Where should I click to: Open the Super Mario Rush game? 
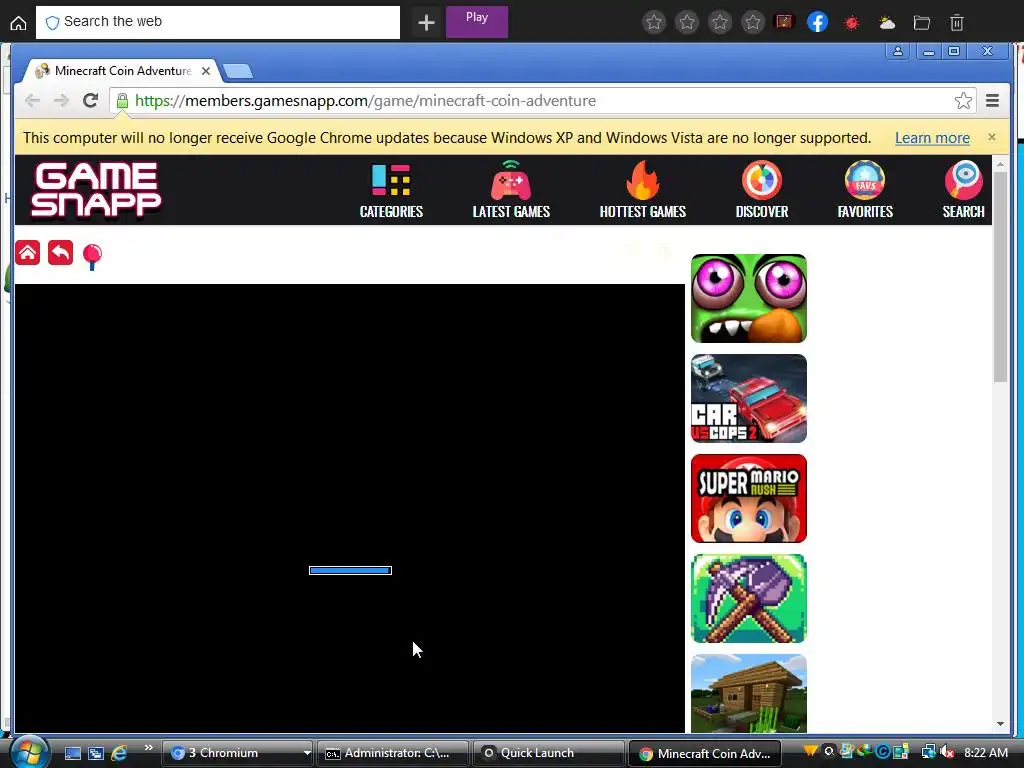pos(748,498)
